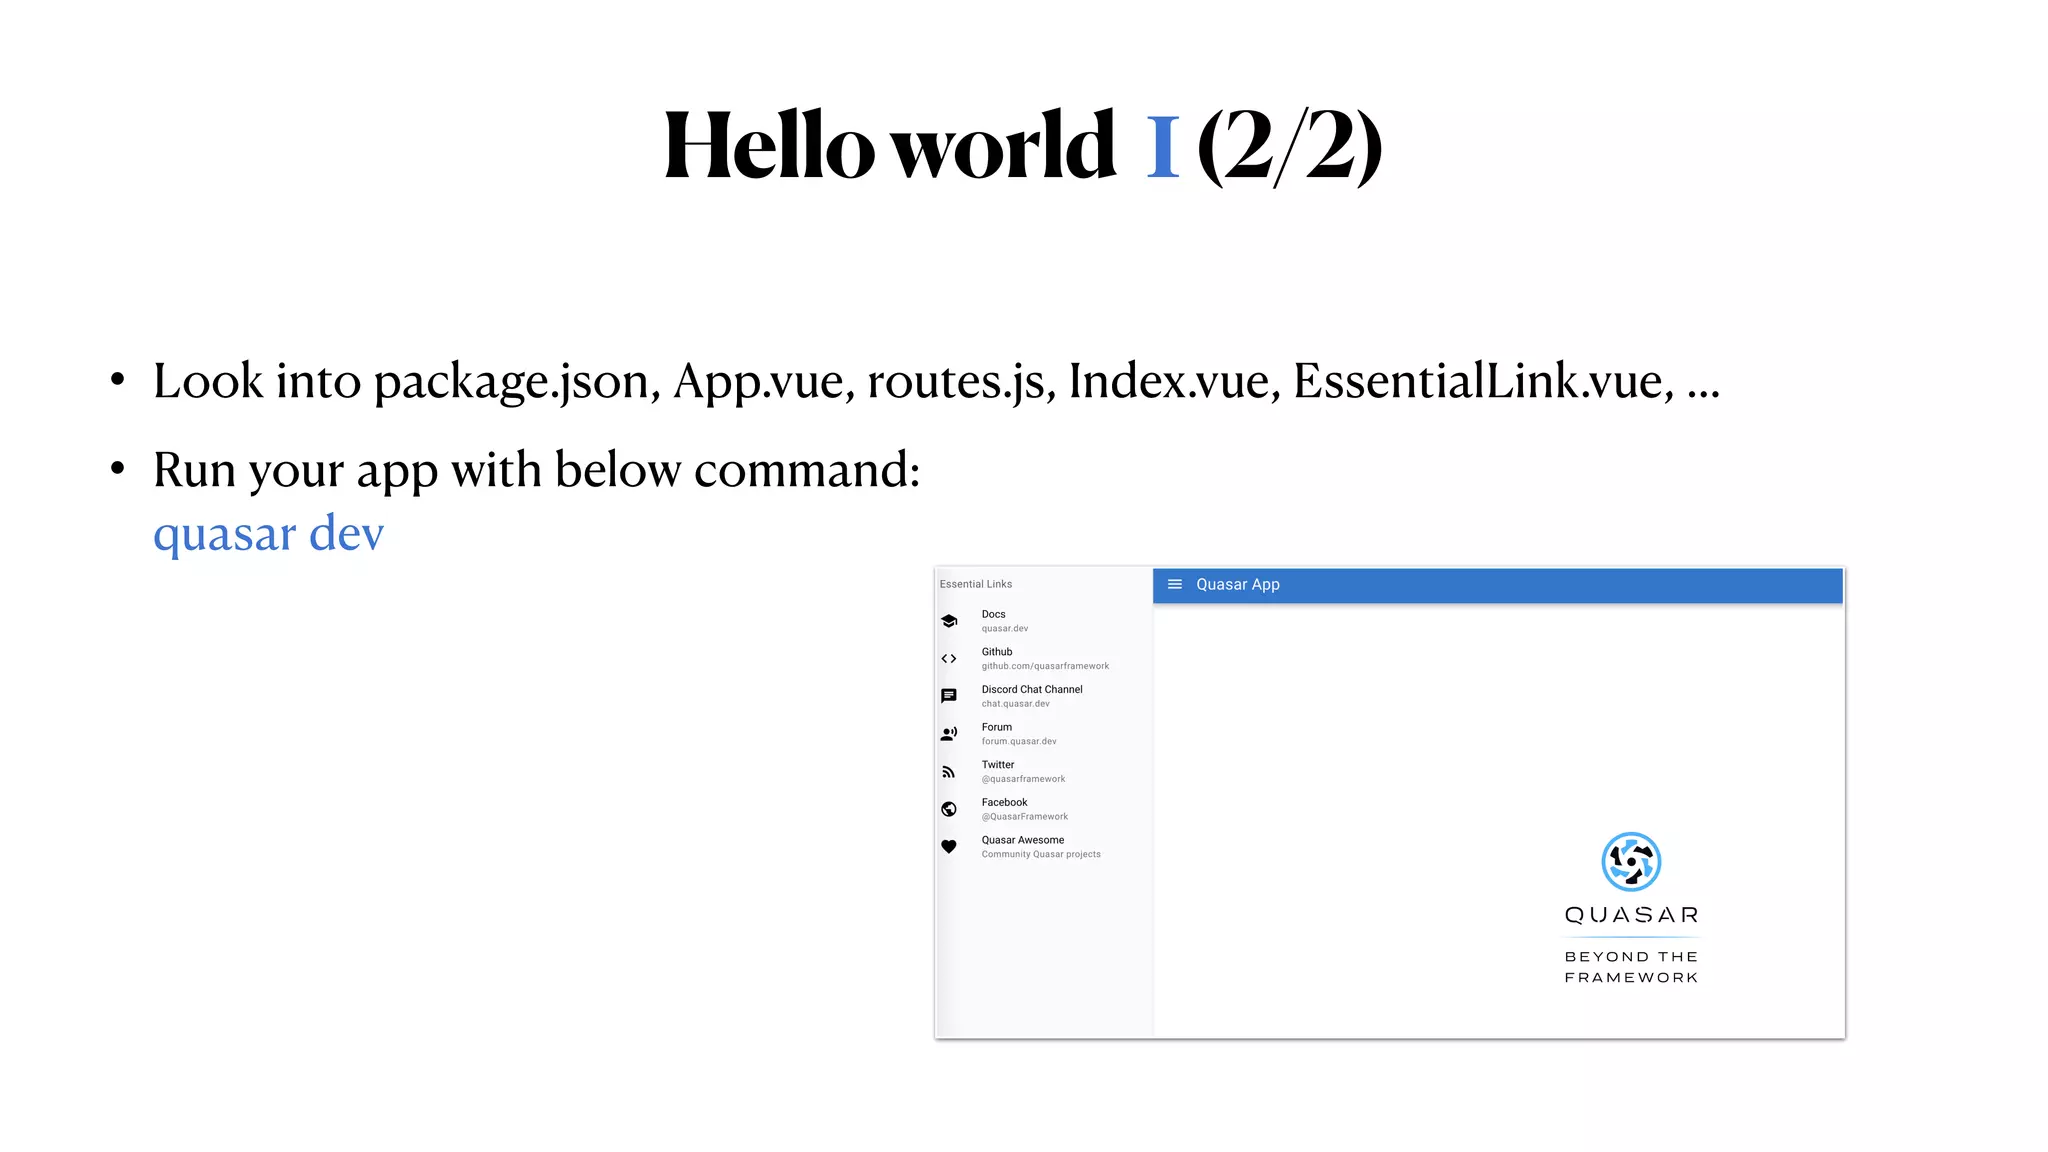This screenshot has height=1152, width=2048.
Task: Open the Forum link
Action: tap(997, 728)
